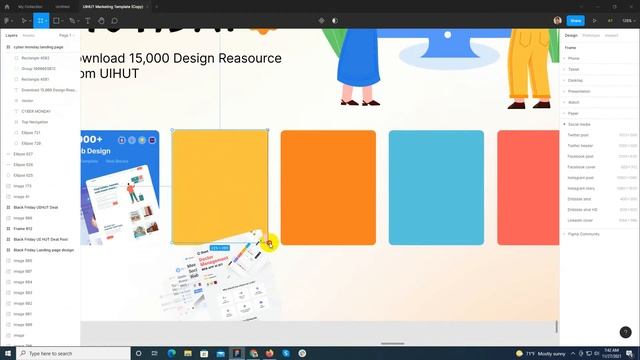Expand the Desktop frame presets
The width and height of the screenshot is (640, 360).
(x=575, y=80)
